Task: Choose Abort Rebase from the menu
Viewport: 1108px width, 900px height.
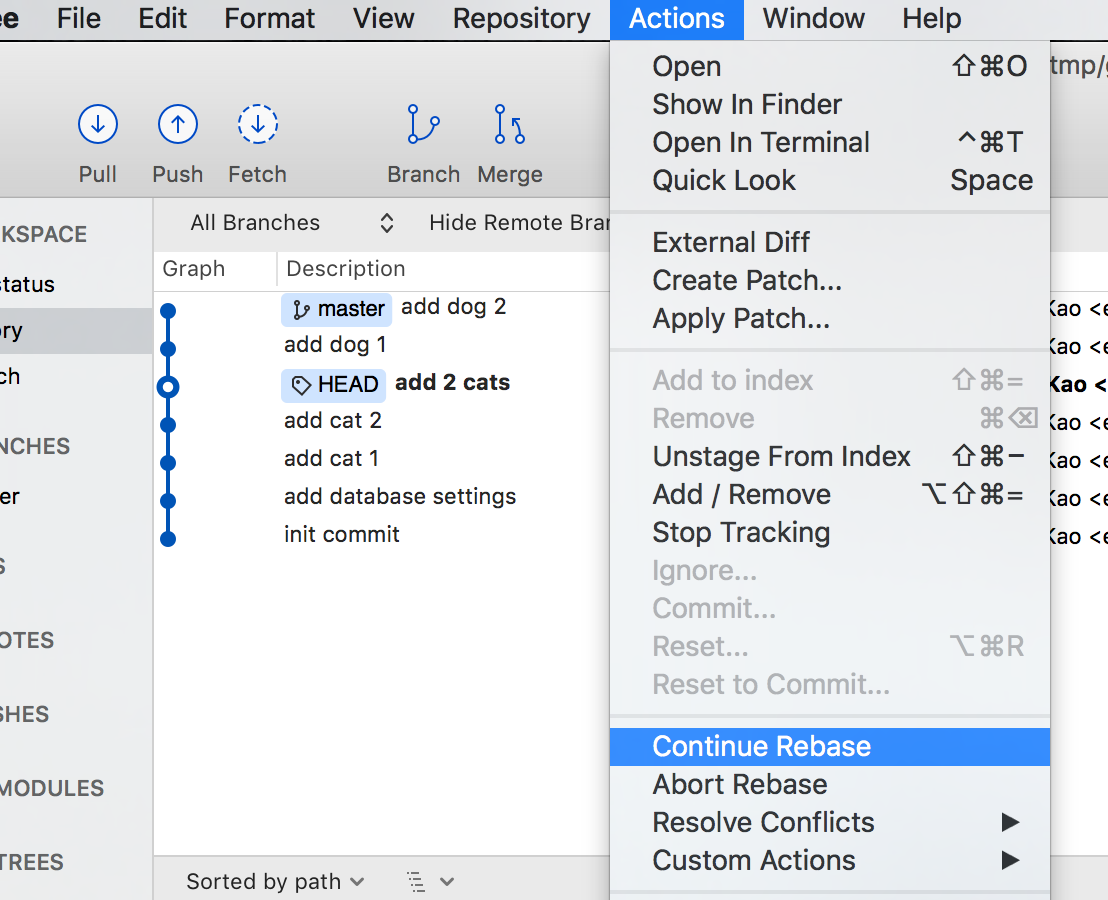Action: 740,784
